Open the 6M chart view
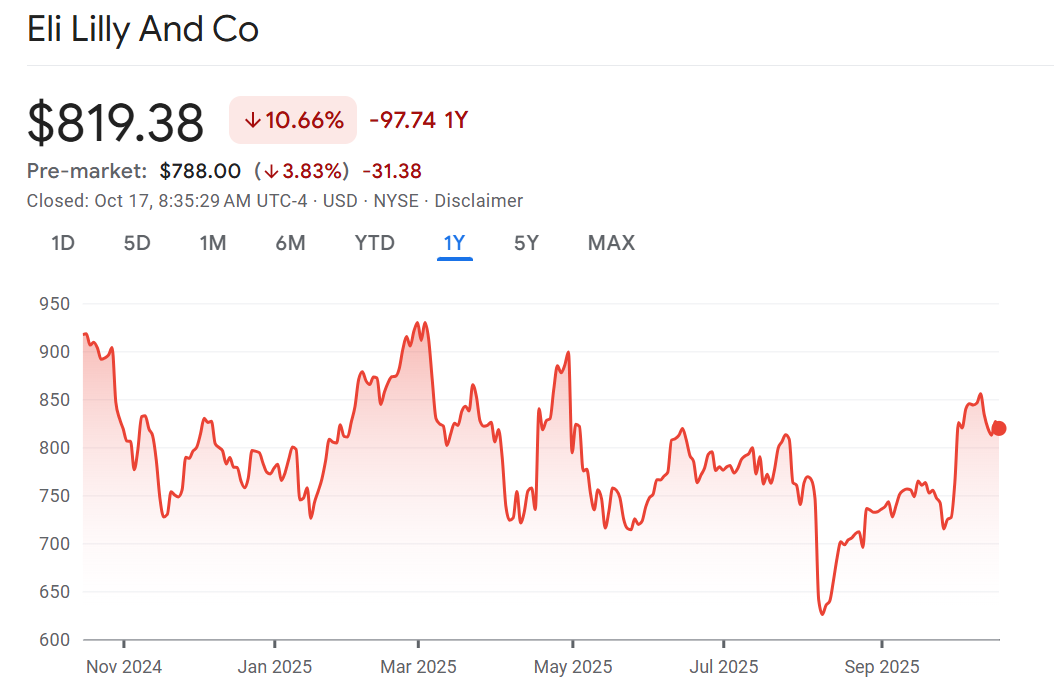The width and height of the screenshot is (1054, 694). tap(290, 243)
